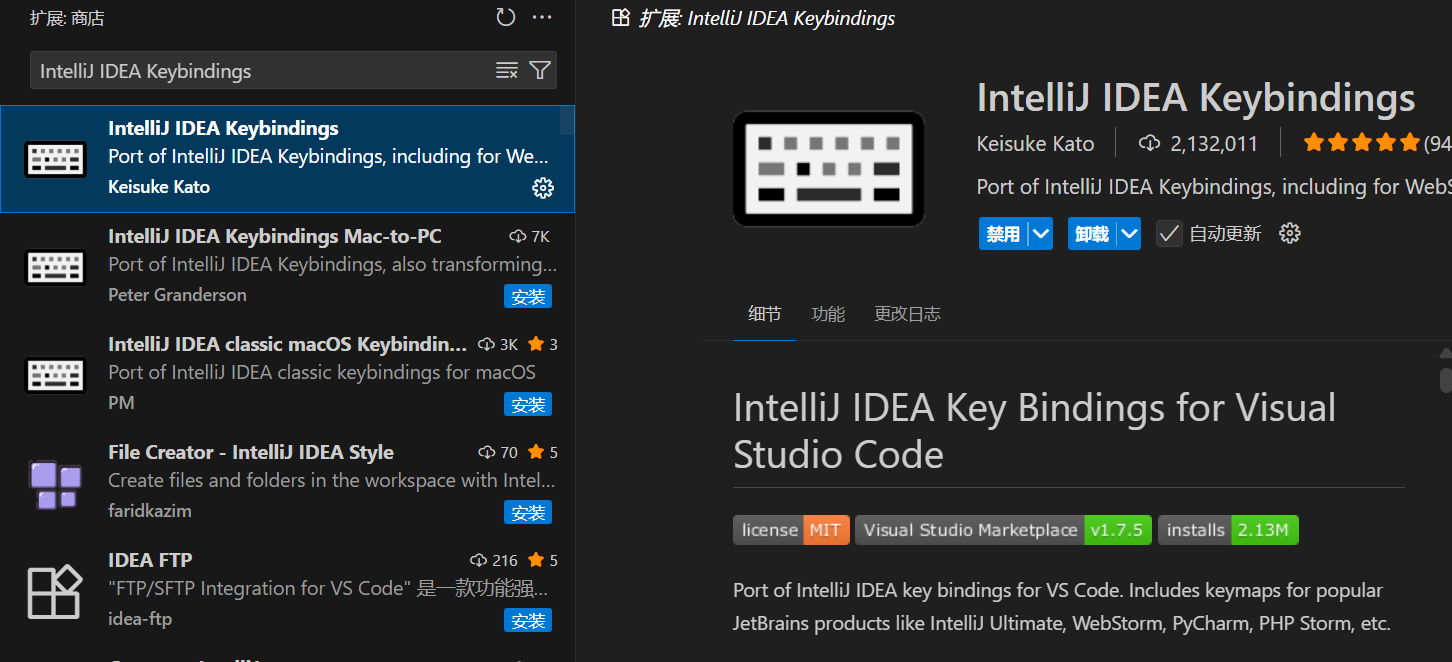This screenshot has height=662, width=1452.
Task: Install the IntelliJ IDEA Keybindings Mac-to-PC extension
Action: coord(528,296)
